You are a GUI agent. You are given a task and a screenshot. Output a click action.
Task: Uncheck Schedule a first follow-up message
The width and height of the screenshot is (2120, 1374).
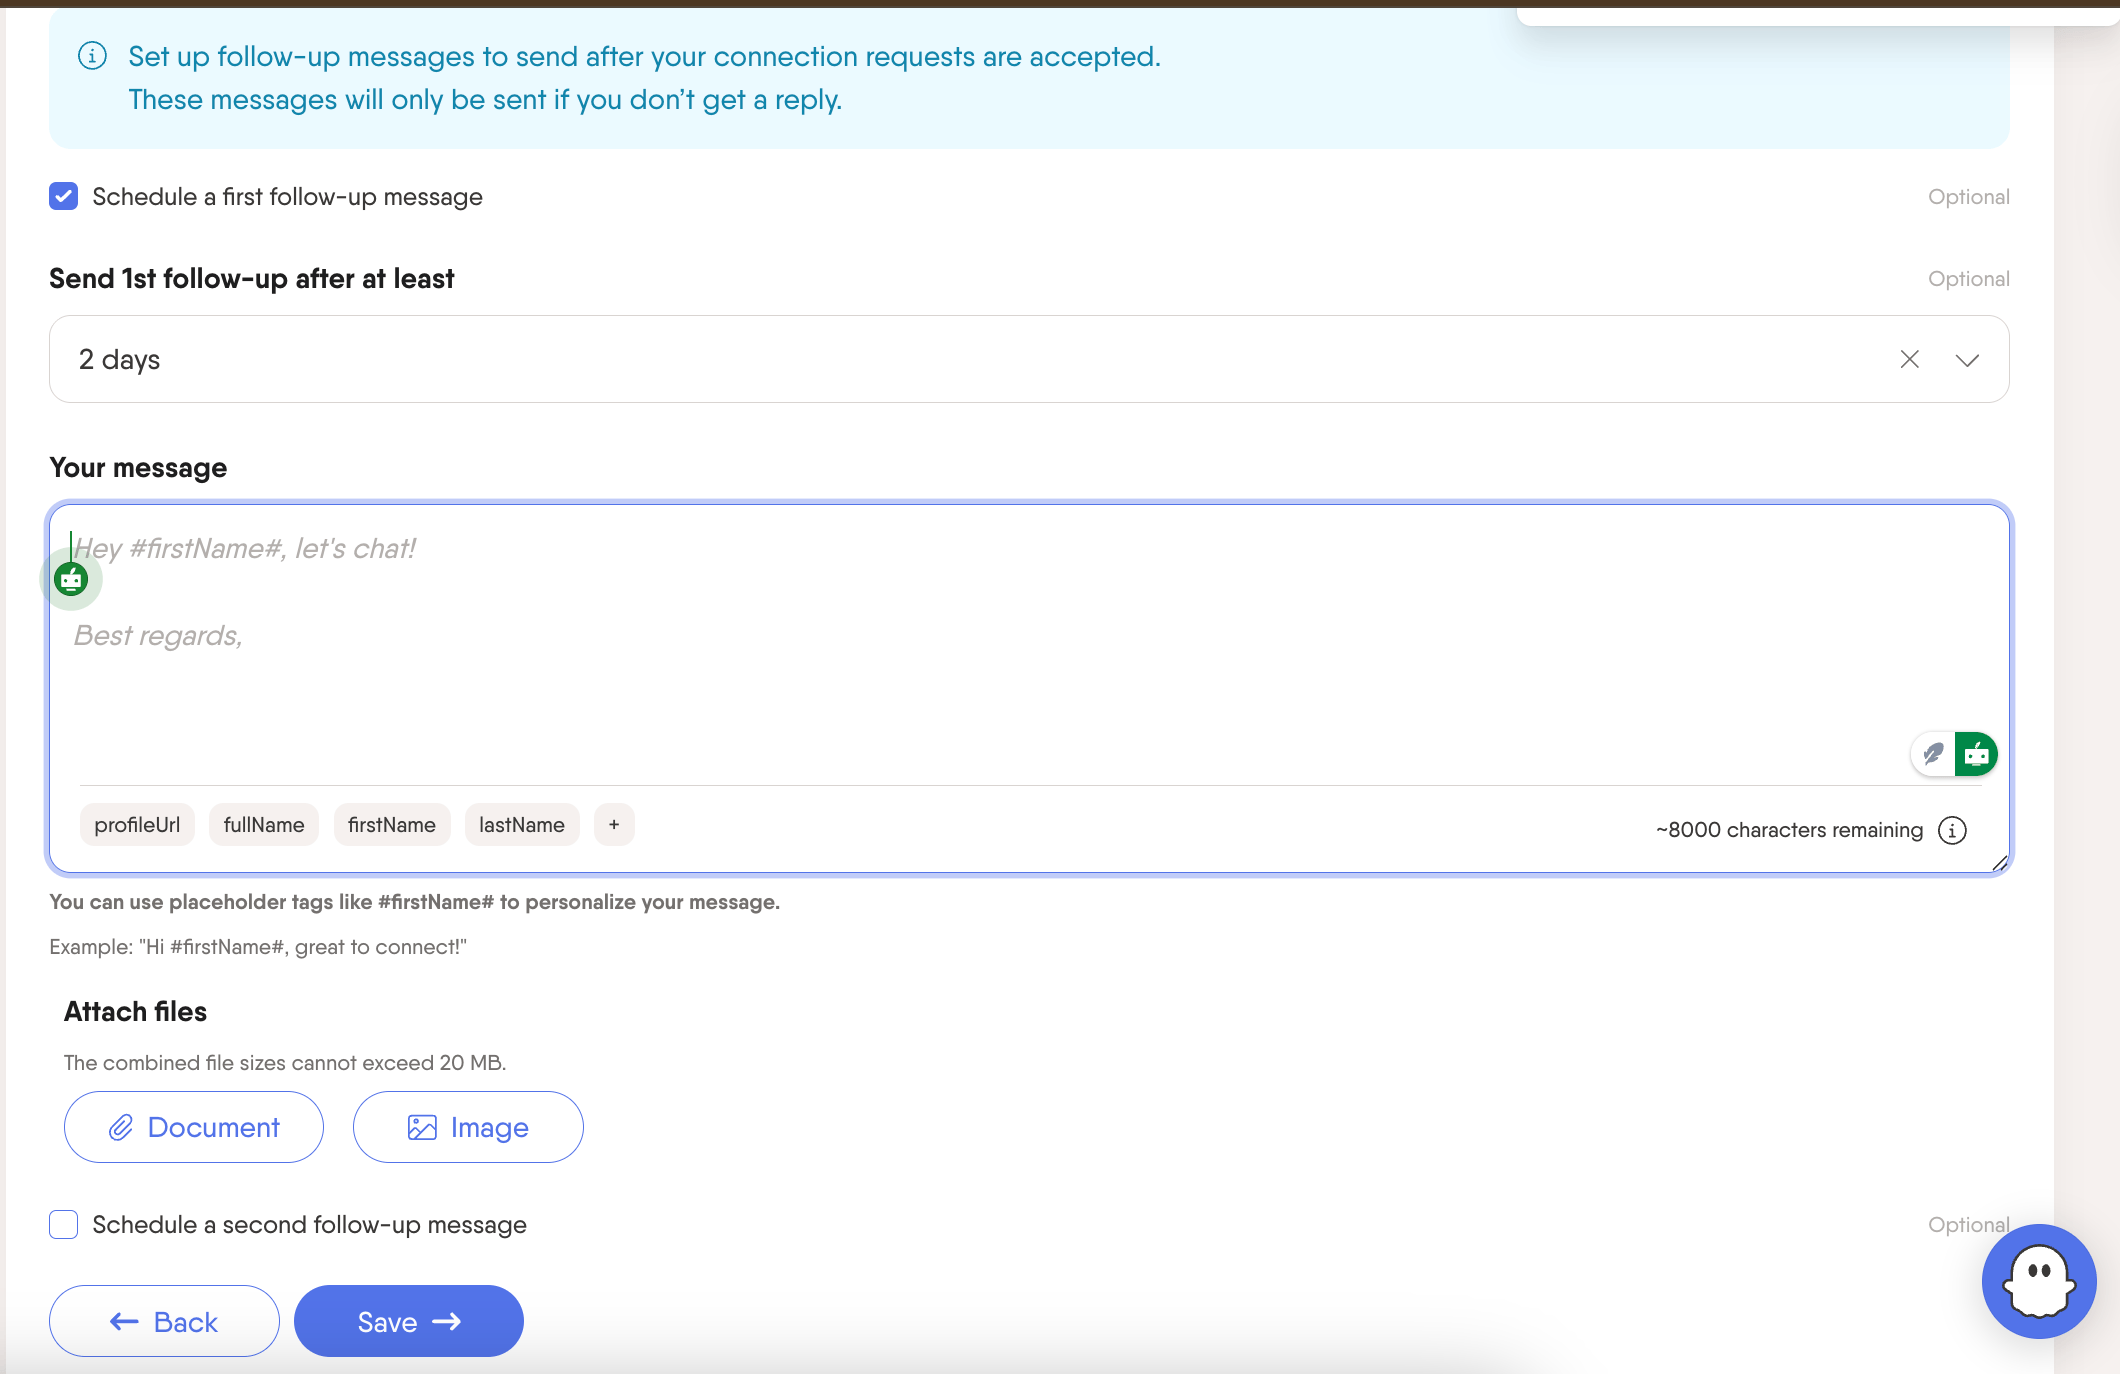click(64, 196)
